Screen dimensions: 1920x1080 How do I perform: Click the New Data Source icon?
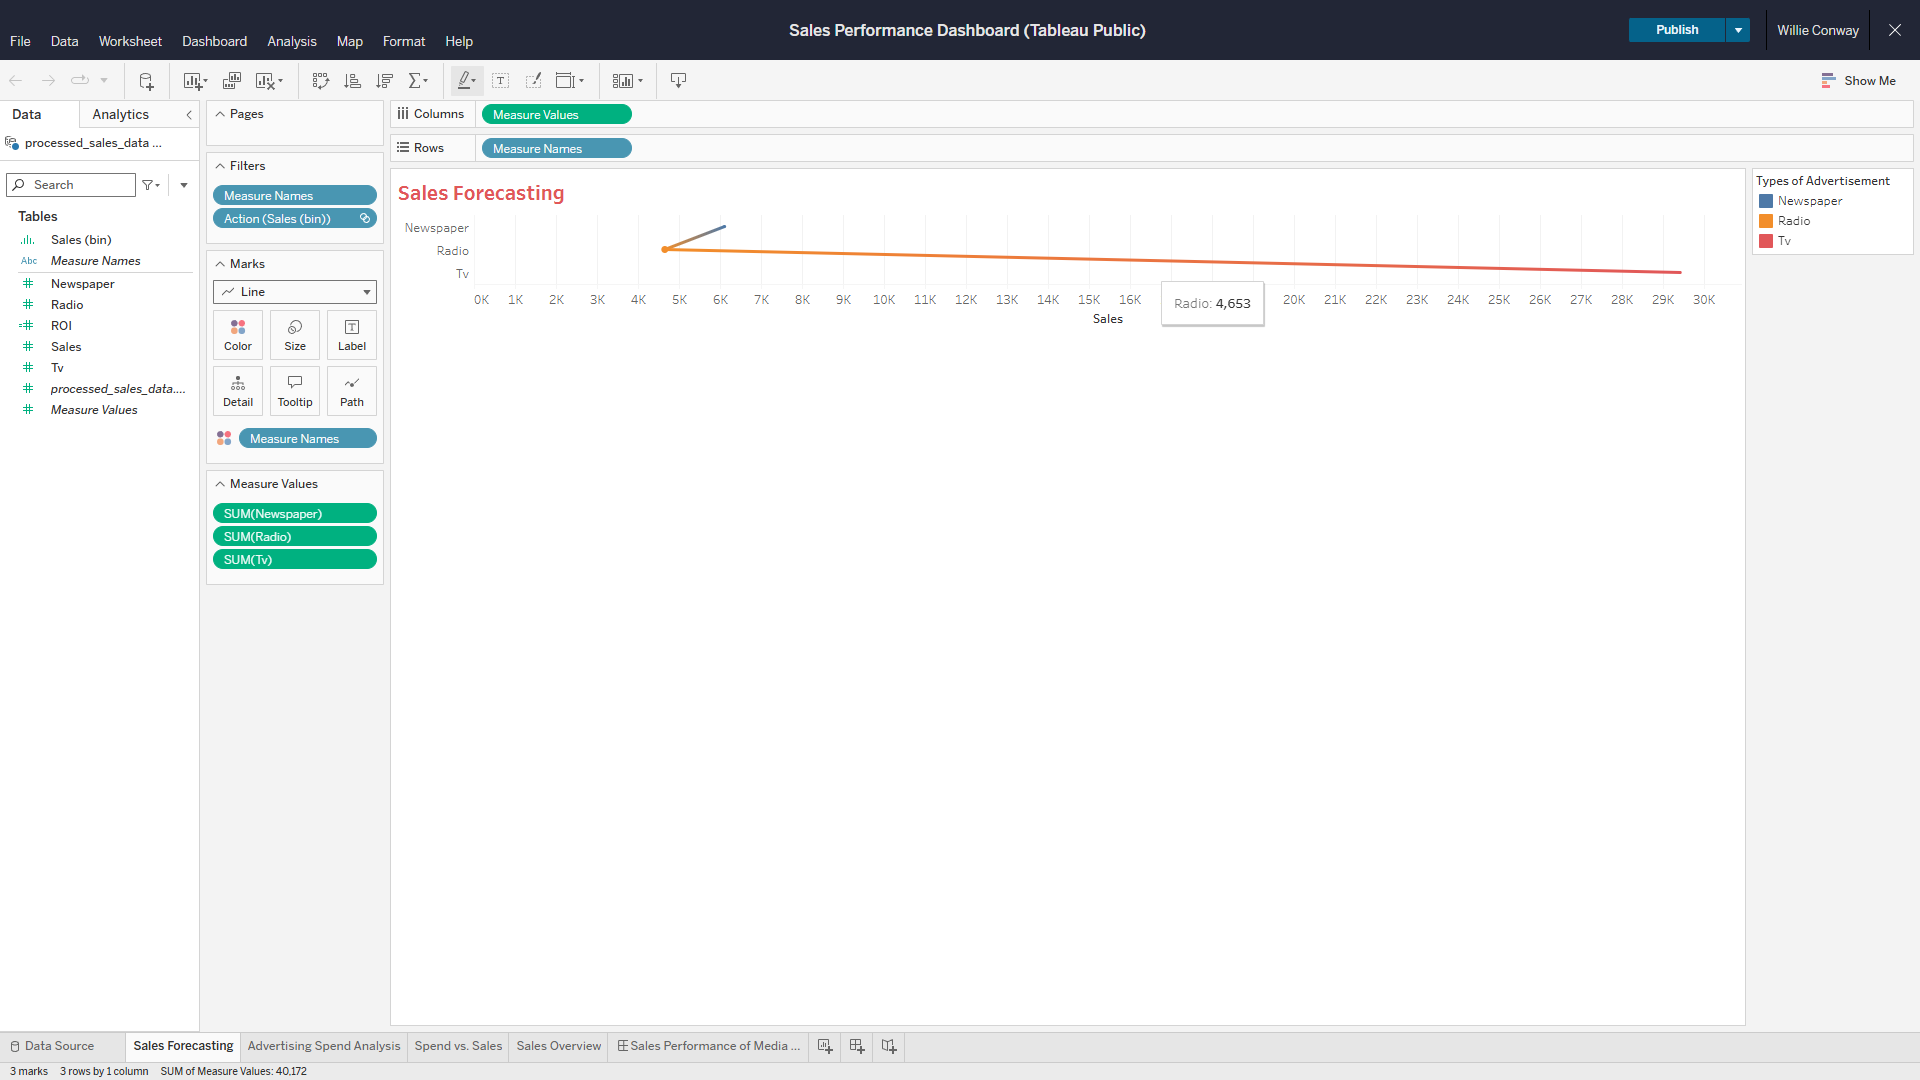[146, 81]
